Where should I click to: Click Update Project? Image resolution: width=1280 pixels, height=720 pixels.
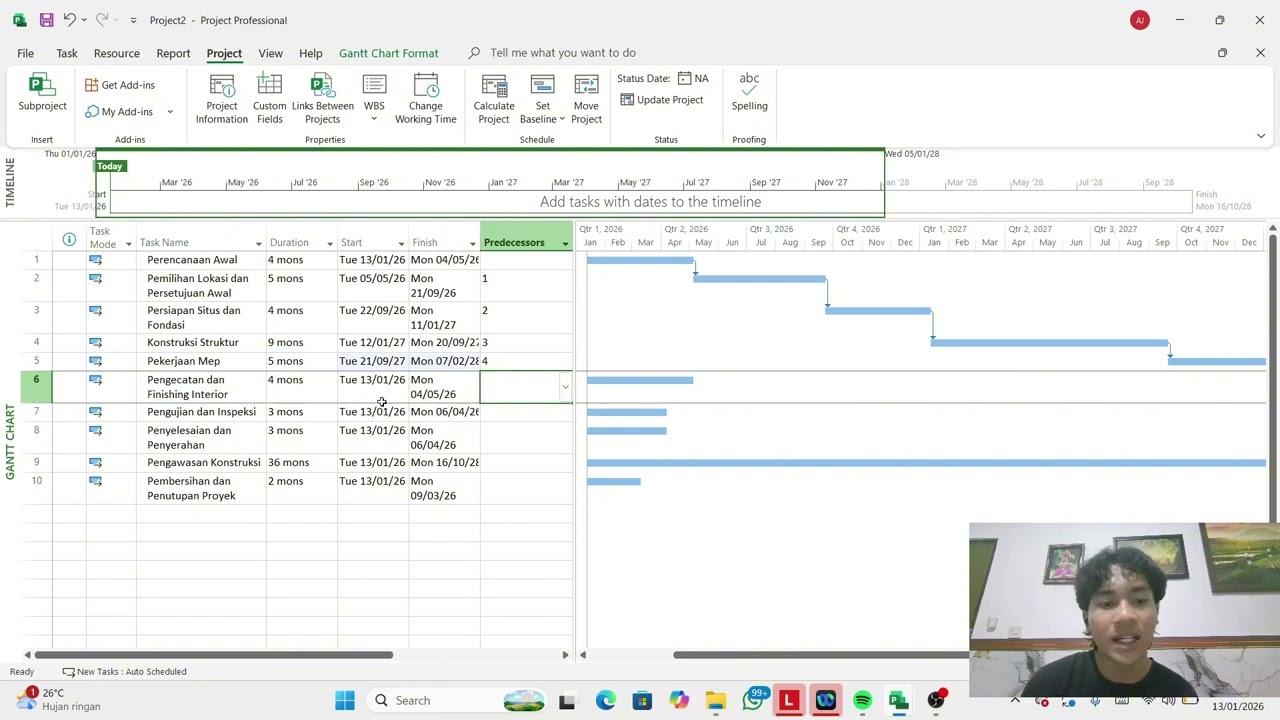(x=661, y=100)
